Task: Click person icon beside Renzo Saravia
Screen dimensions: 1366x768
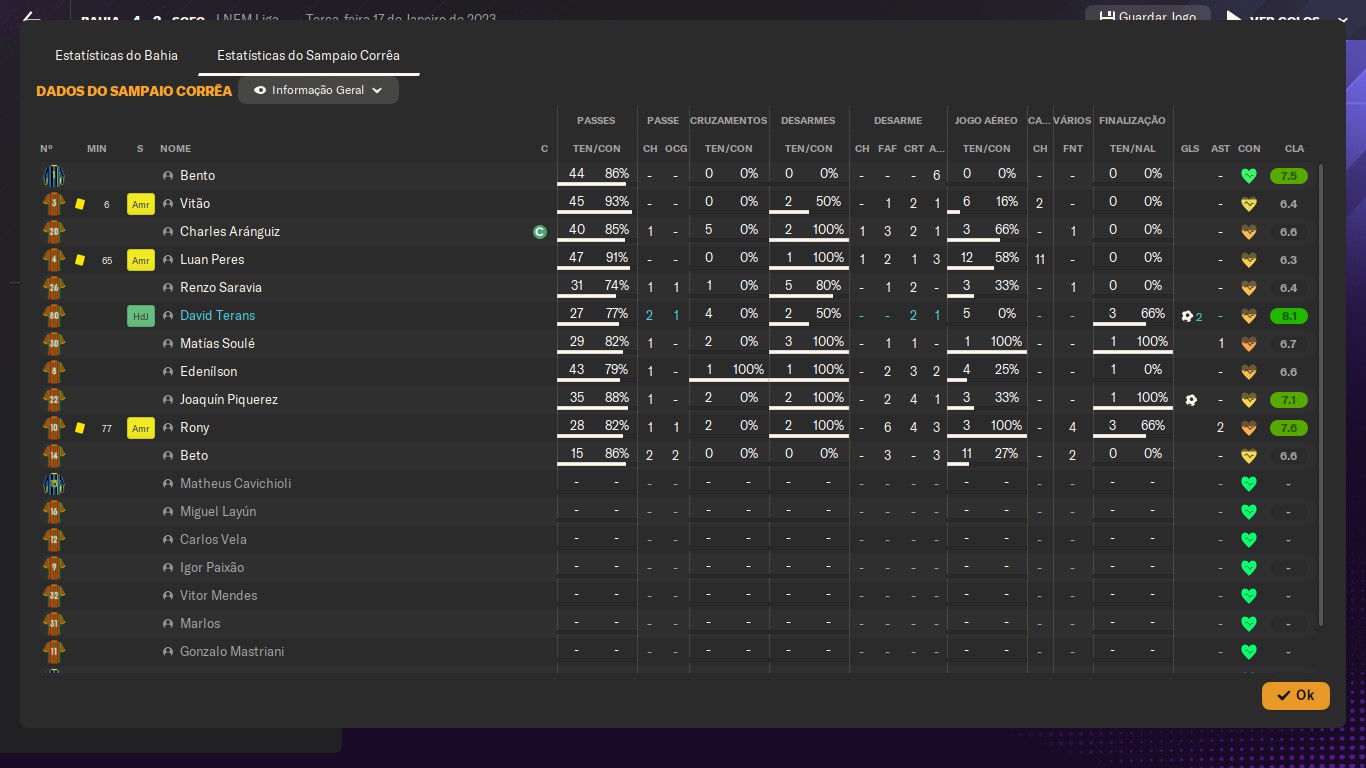Action: pos(168,288)
